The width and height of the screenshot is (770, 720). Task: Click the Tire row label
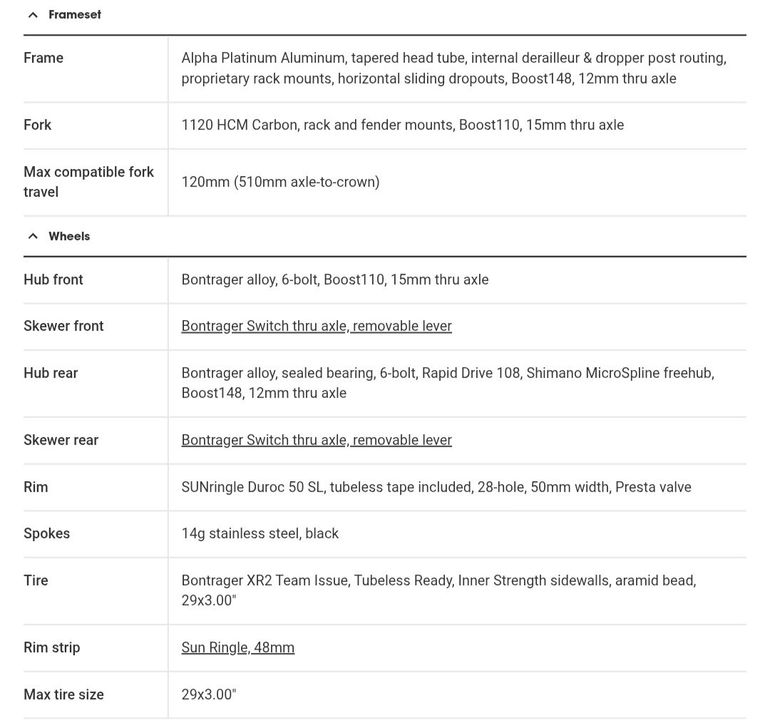pos(36,581)
